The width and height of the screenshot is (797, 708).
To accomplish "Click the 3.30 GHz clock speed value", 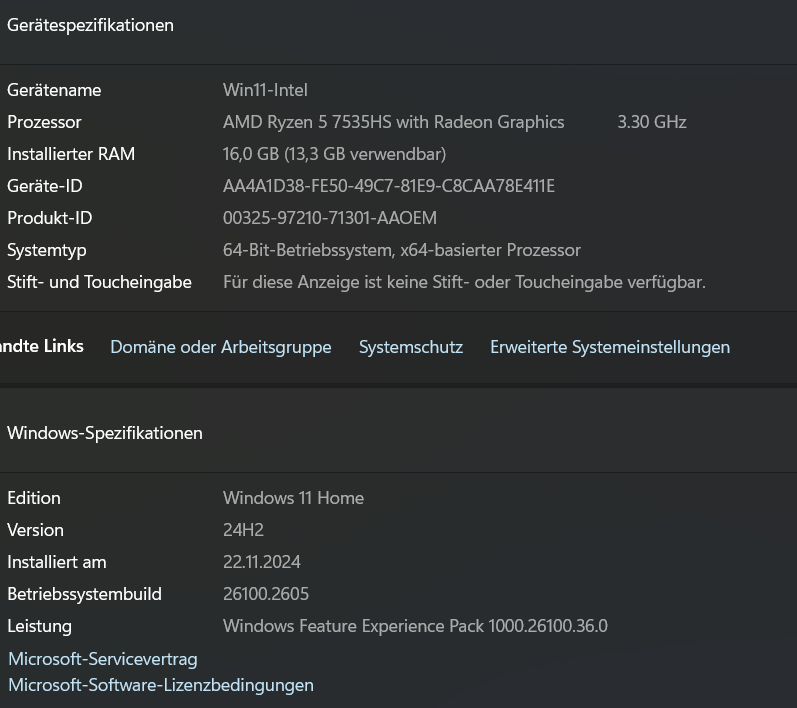I will coord(652,122).
